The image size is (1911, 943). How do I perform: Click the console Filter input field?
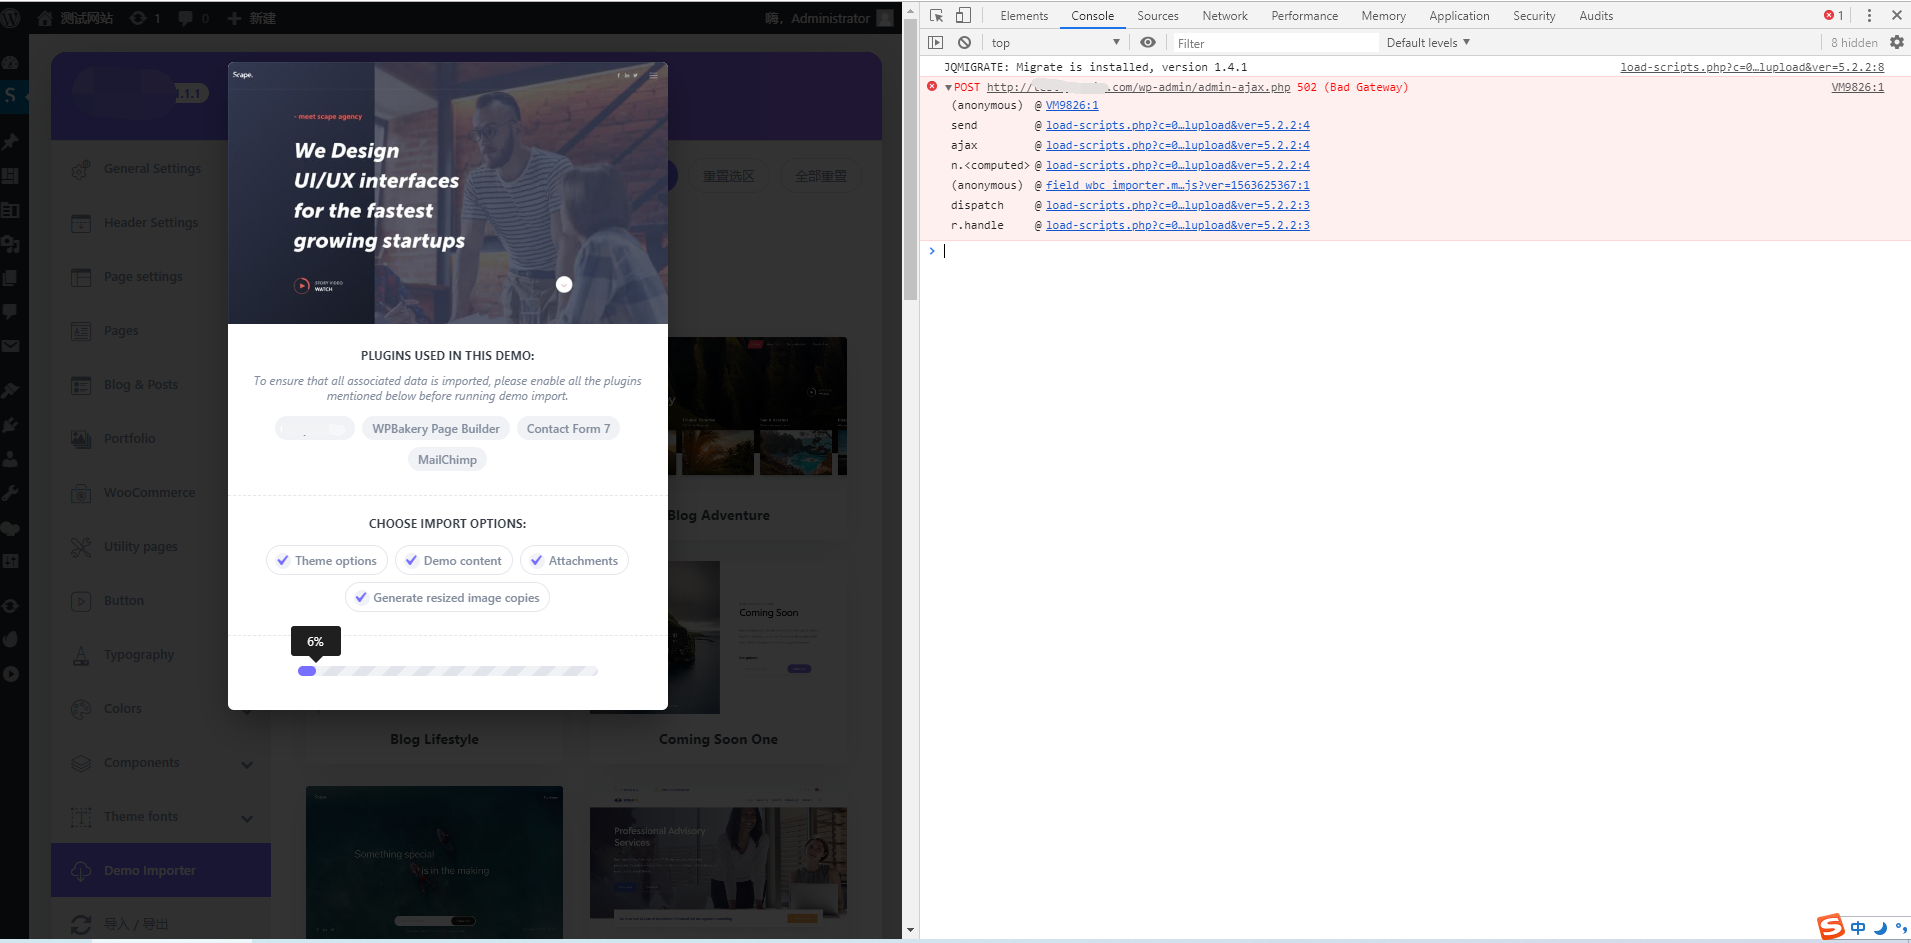point(1275,43)
